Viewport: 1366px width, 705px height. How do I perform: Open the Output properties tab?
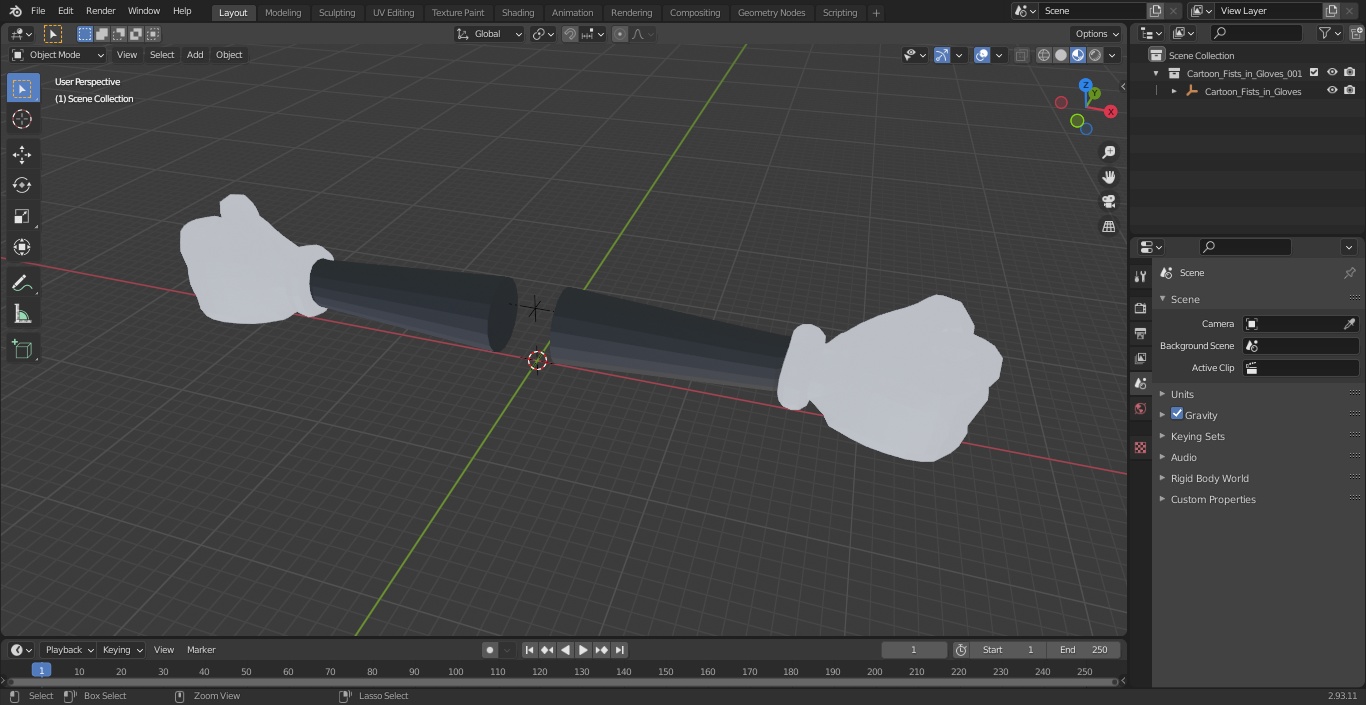(1140, 333)
